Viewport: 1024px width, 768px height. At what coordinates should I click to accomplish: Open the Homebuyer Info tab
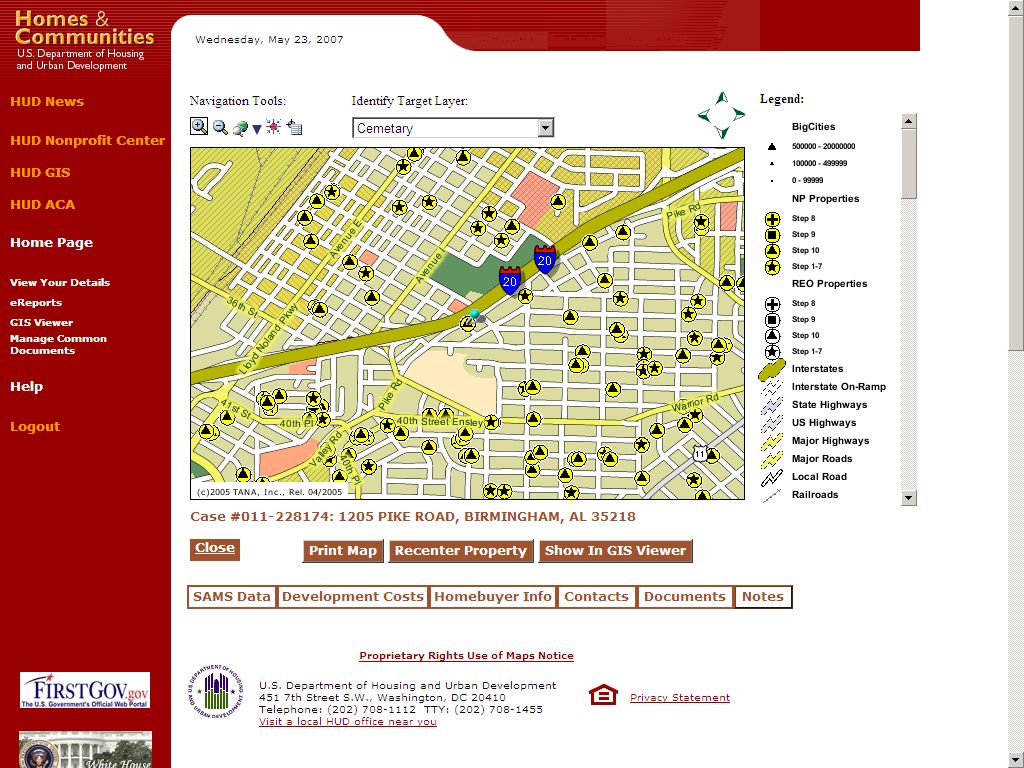(493, 597)
